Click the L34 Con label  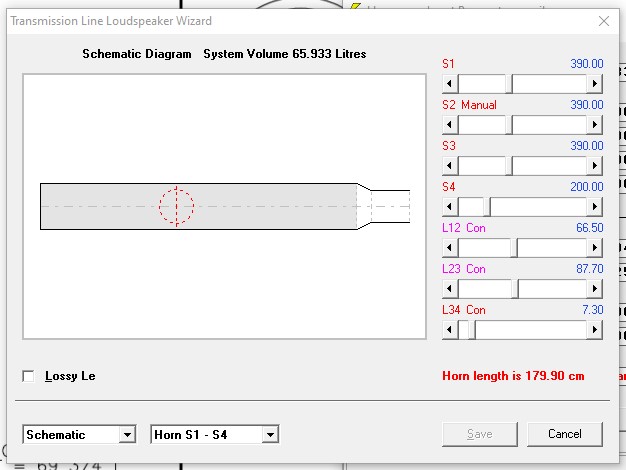coord(464,310)
